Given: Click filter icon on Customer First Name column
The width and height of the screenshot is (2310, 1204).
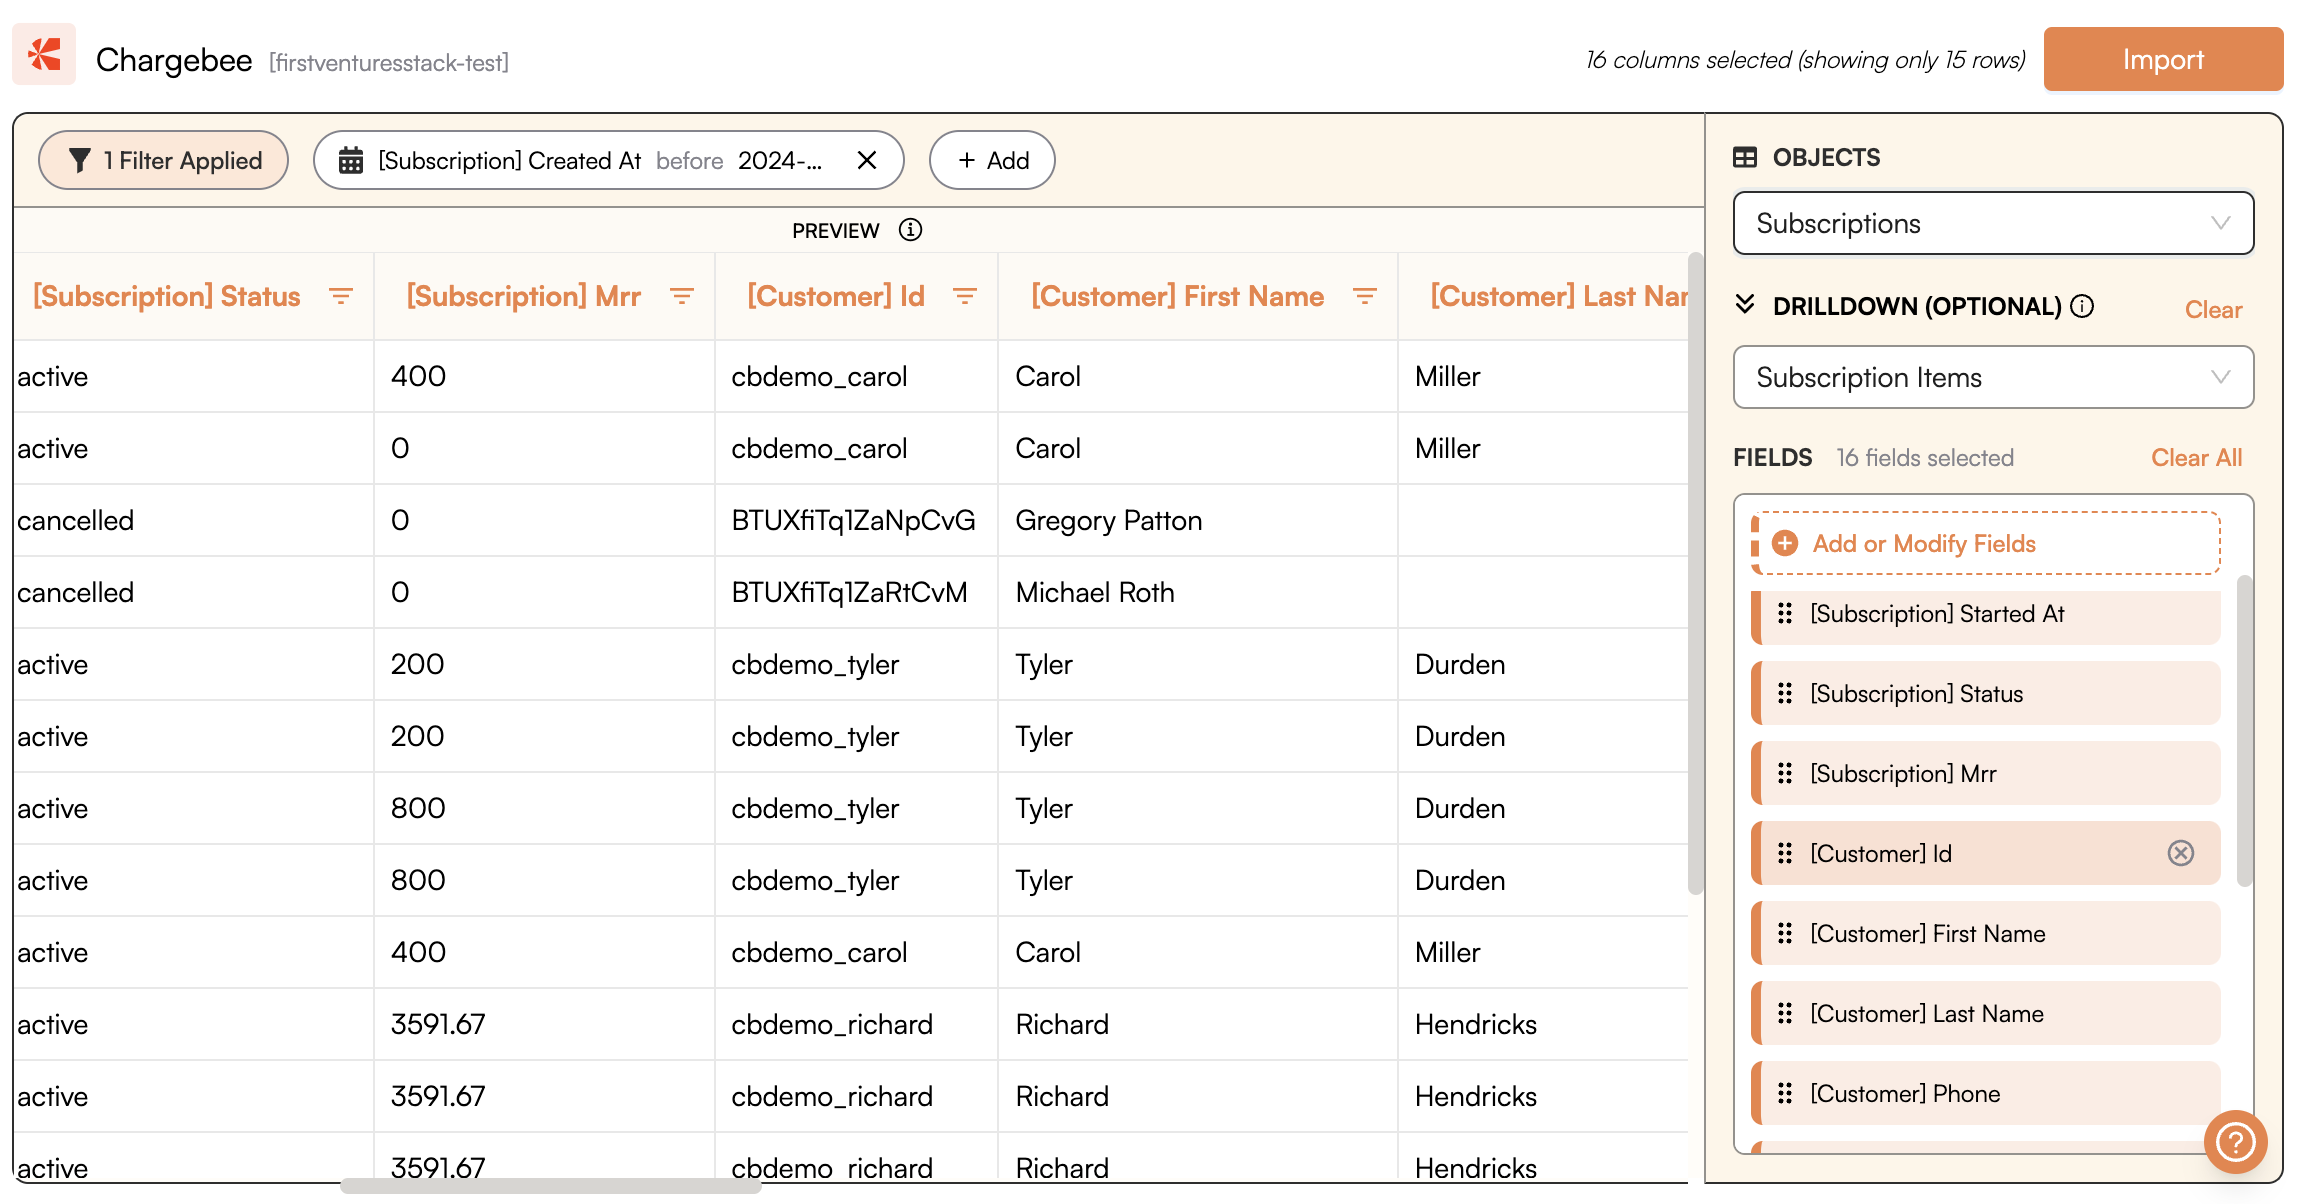Looking at the screenshot, I should (x=1365, y=296).
